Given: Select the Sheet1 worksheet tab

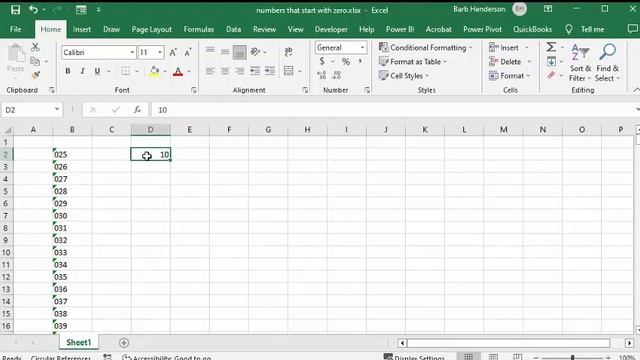Looking at the screenshot, I should [x=79, y=343].
